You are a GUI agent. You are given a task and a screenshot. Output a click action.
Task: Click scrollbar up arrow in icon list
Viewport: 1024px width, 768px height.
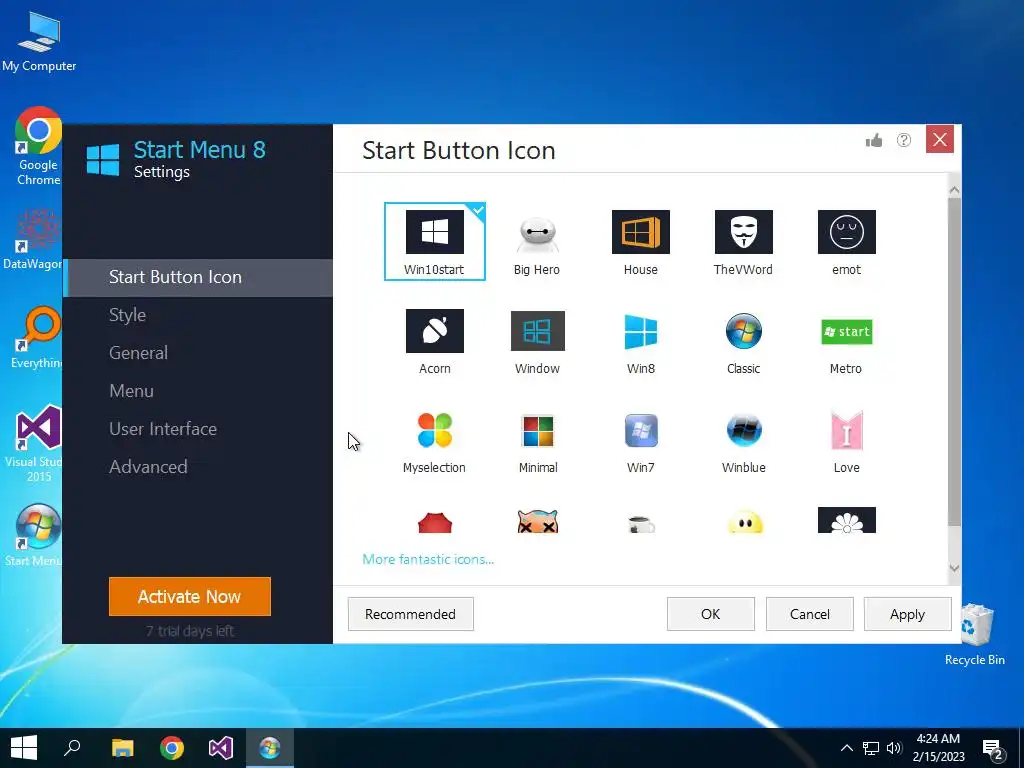[x=954, y=190]
